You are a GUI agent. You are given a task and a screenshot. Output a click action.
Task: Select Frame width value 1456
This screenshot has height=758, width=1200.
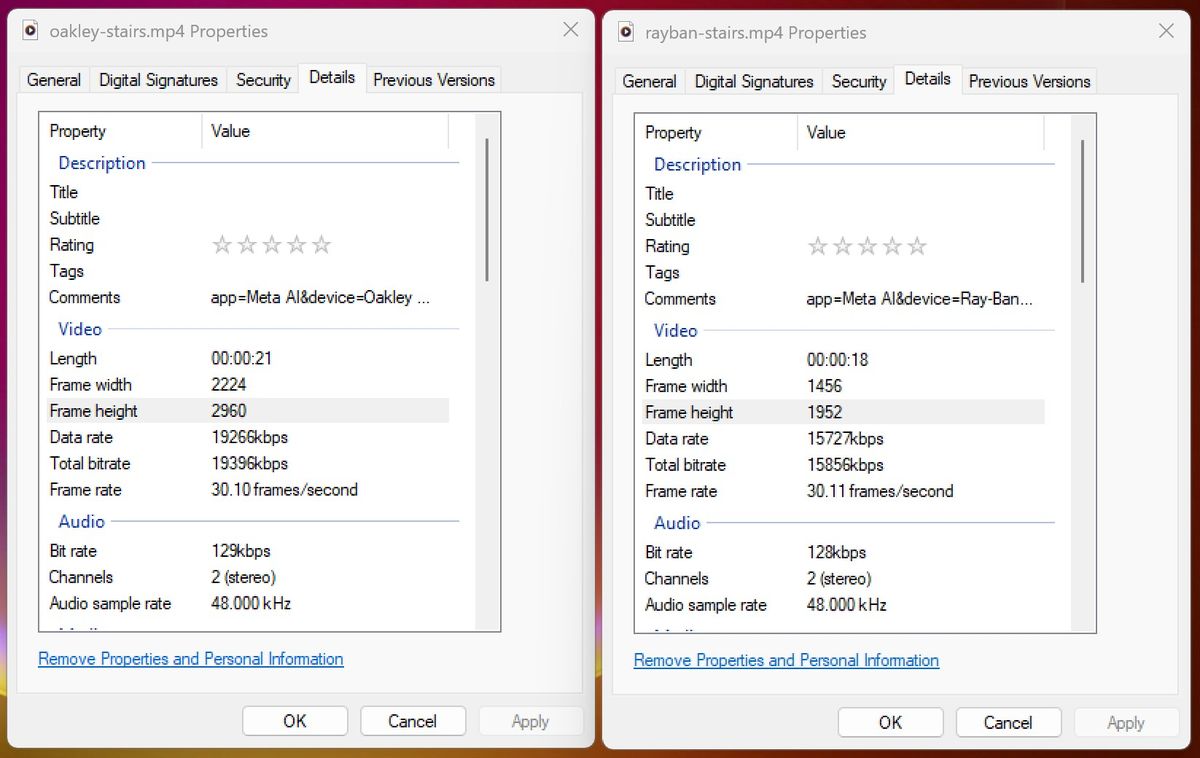pos(825,385)
